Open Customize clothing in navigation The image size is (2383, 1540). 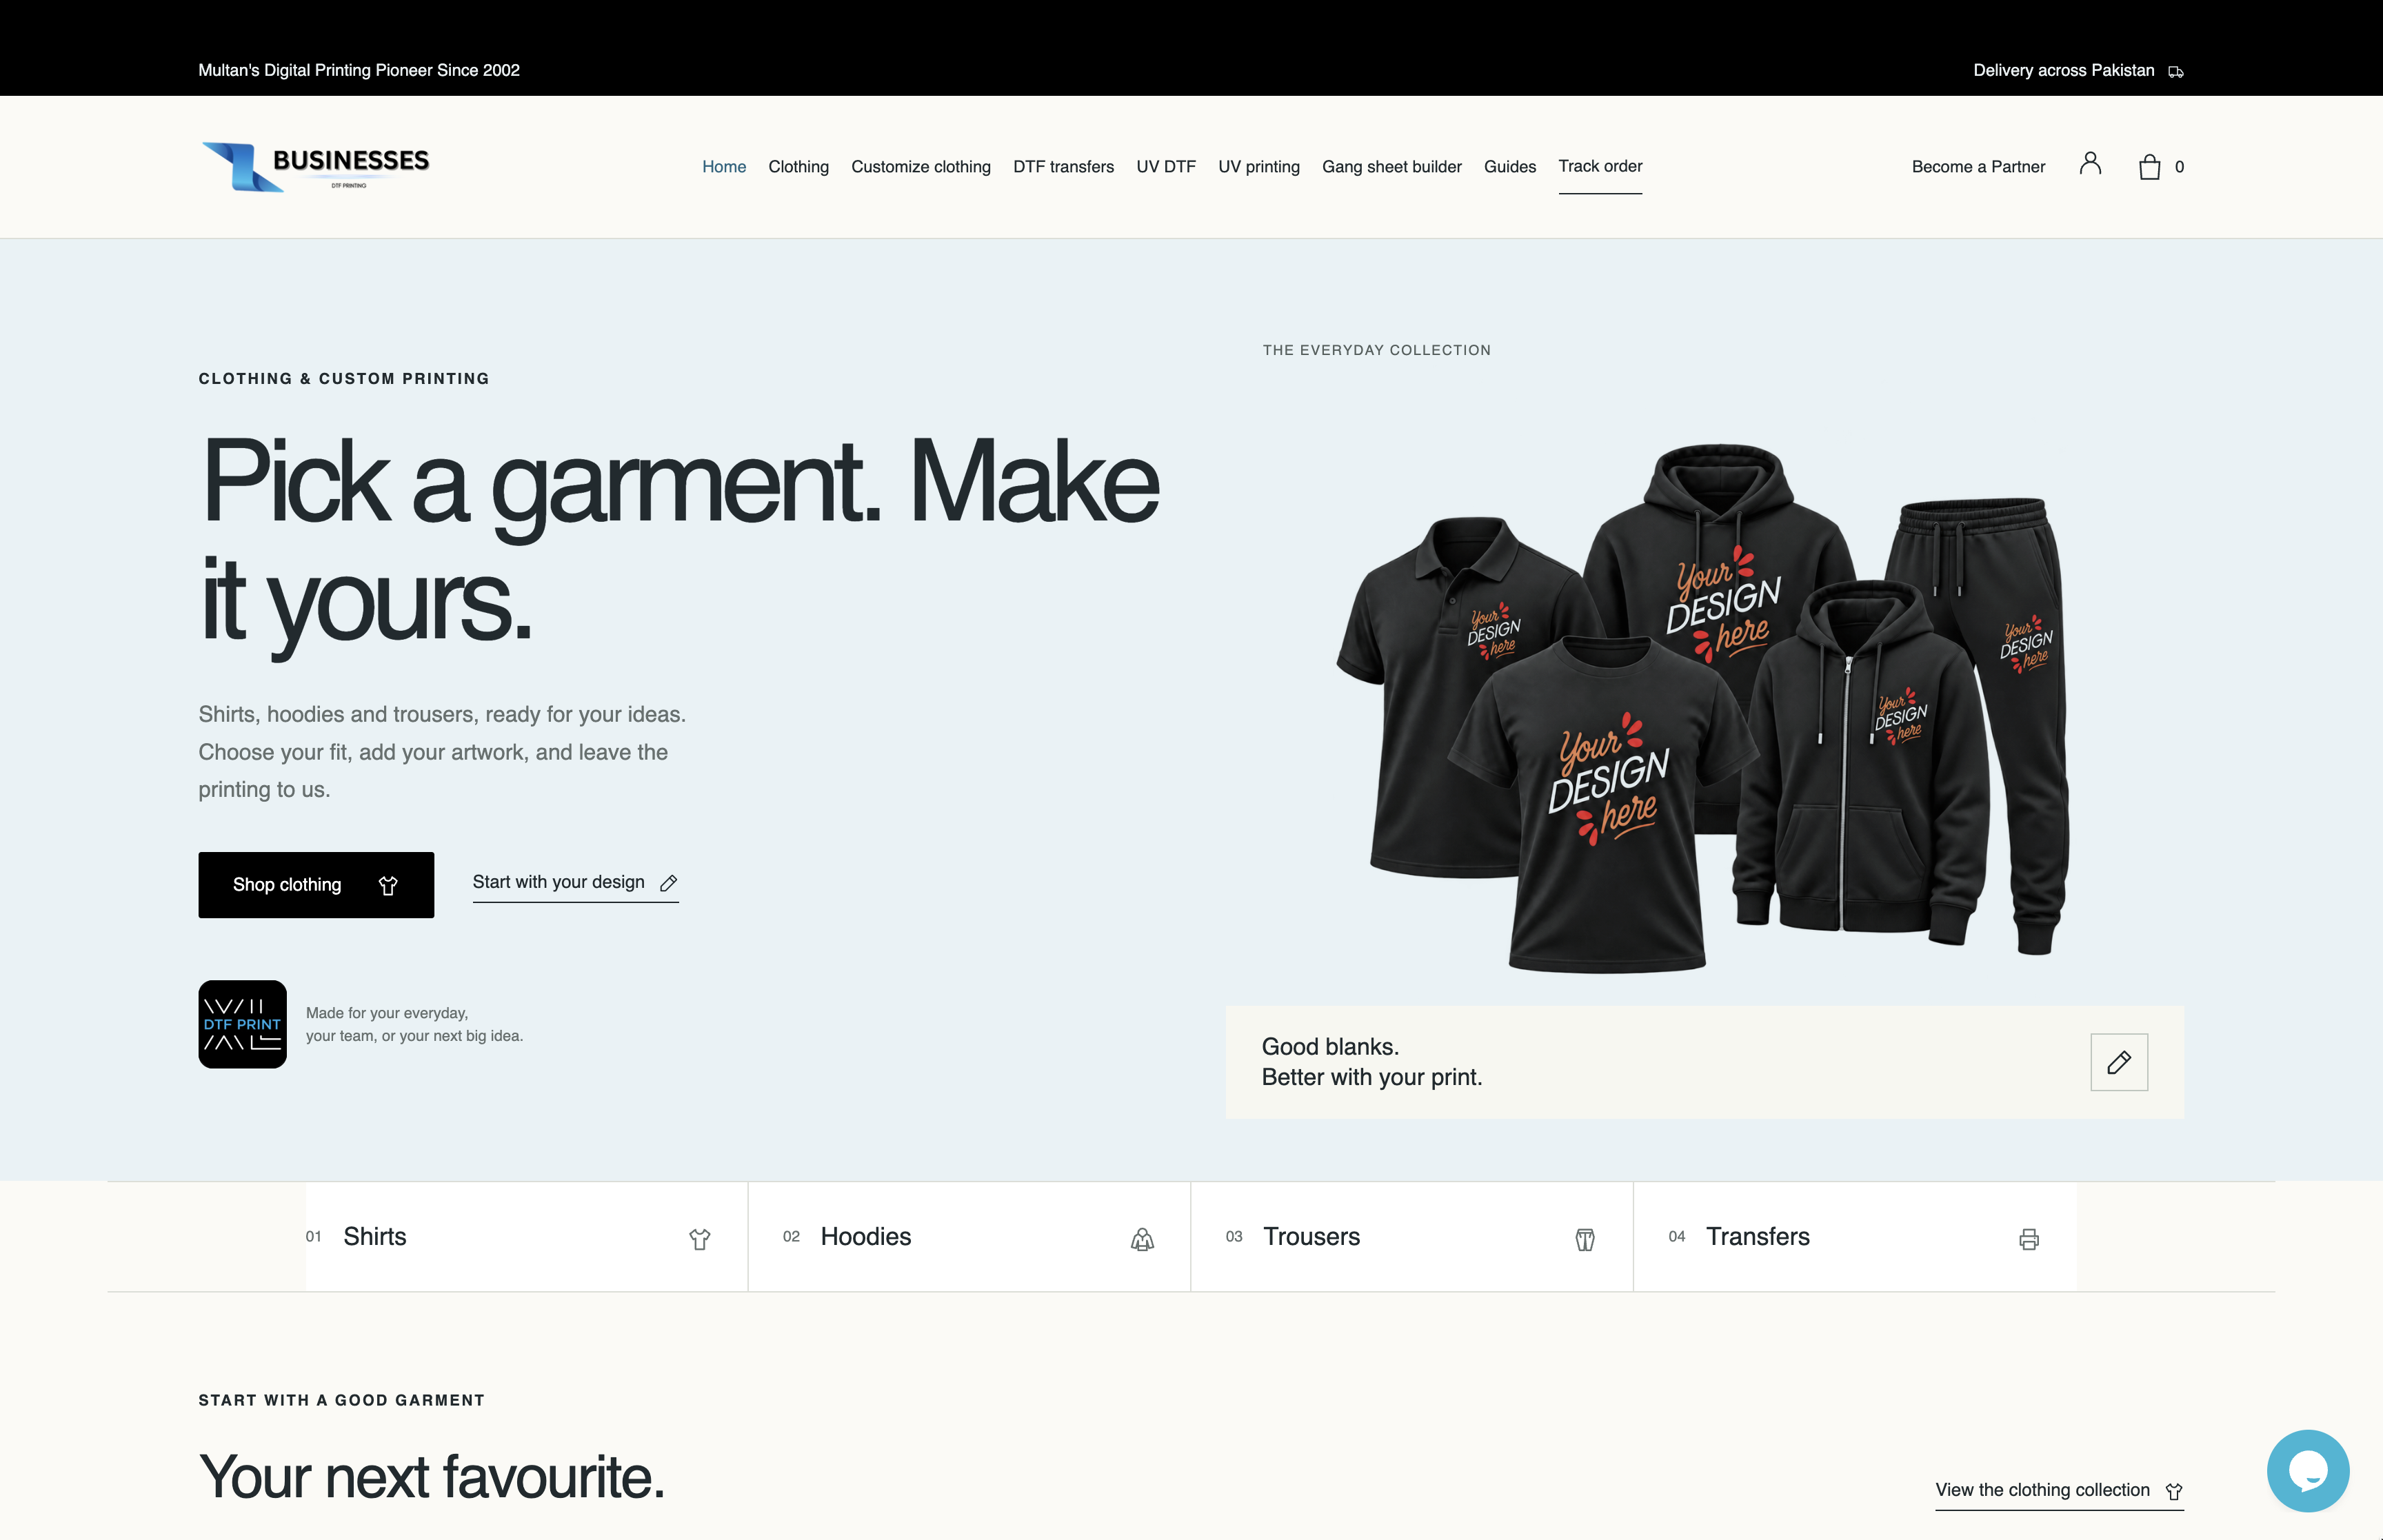click(x=921, y=166)
